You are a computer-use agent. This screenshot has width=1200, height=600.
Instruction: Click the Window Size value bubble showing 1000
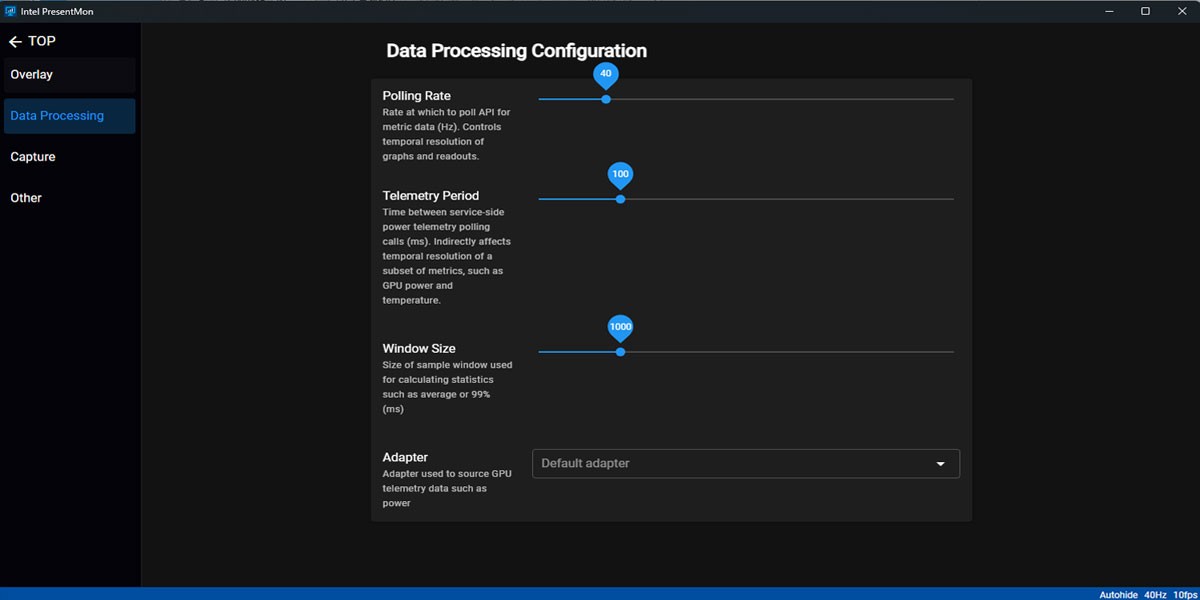620,327
